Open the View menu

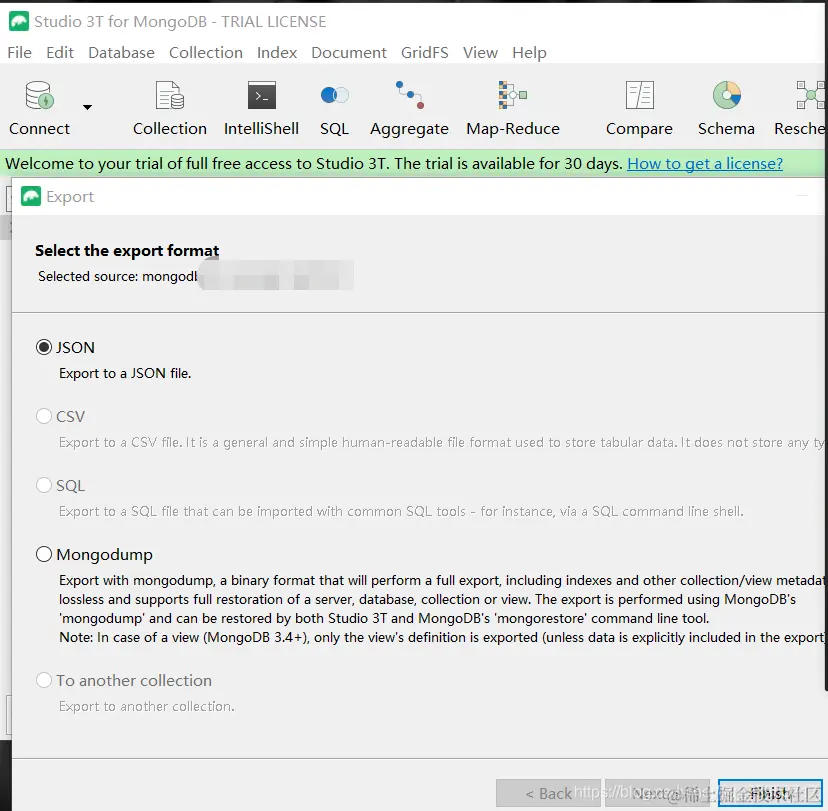pos(481,53)
